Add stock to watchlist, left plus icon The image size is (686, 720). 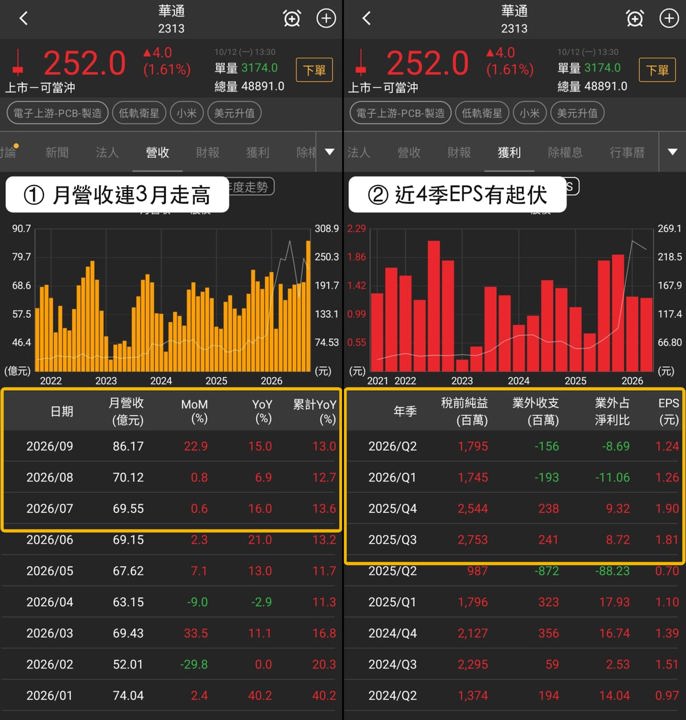(326, 19)
